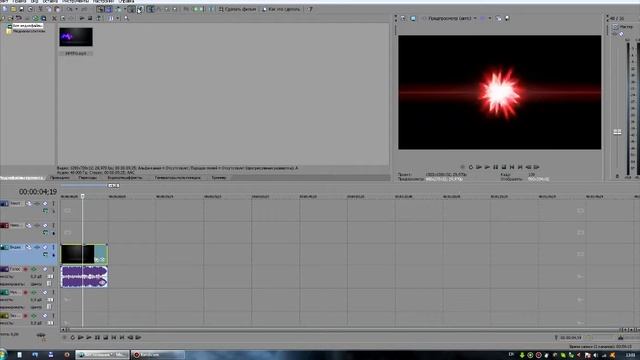
Task: Toggle loop playback in timeline transport
Action: pyautogui.click(x=72, y=338)
